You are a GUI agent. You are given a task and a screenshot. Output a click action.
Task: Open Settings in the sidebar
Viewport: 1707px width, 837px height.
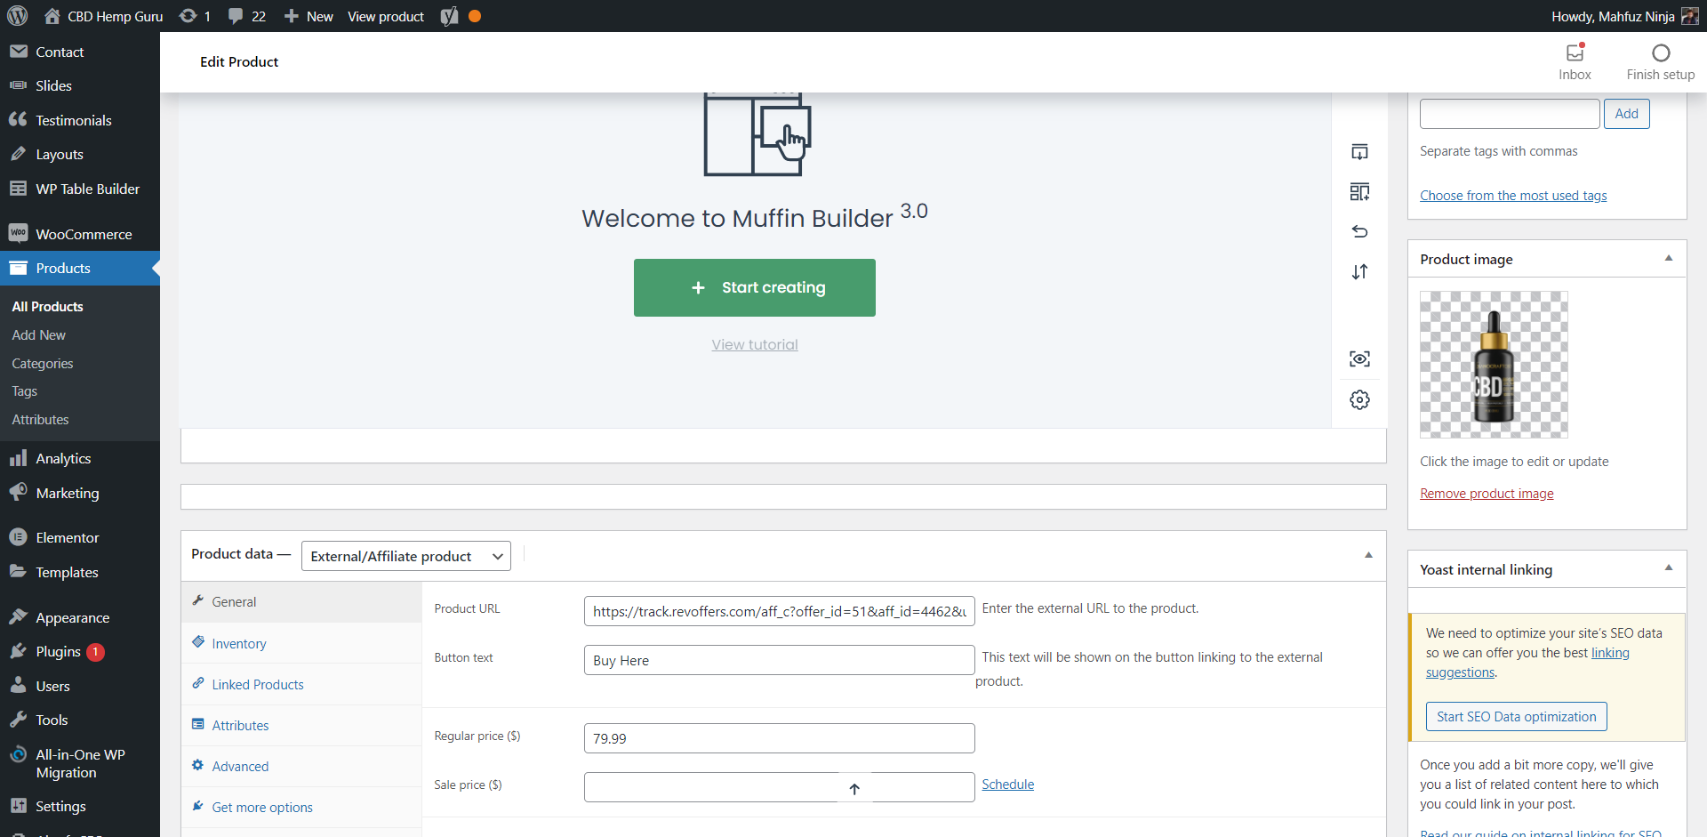pyautogui.click(x=80, y=806)
